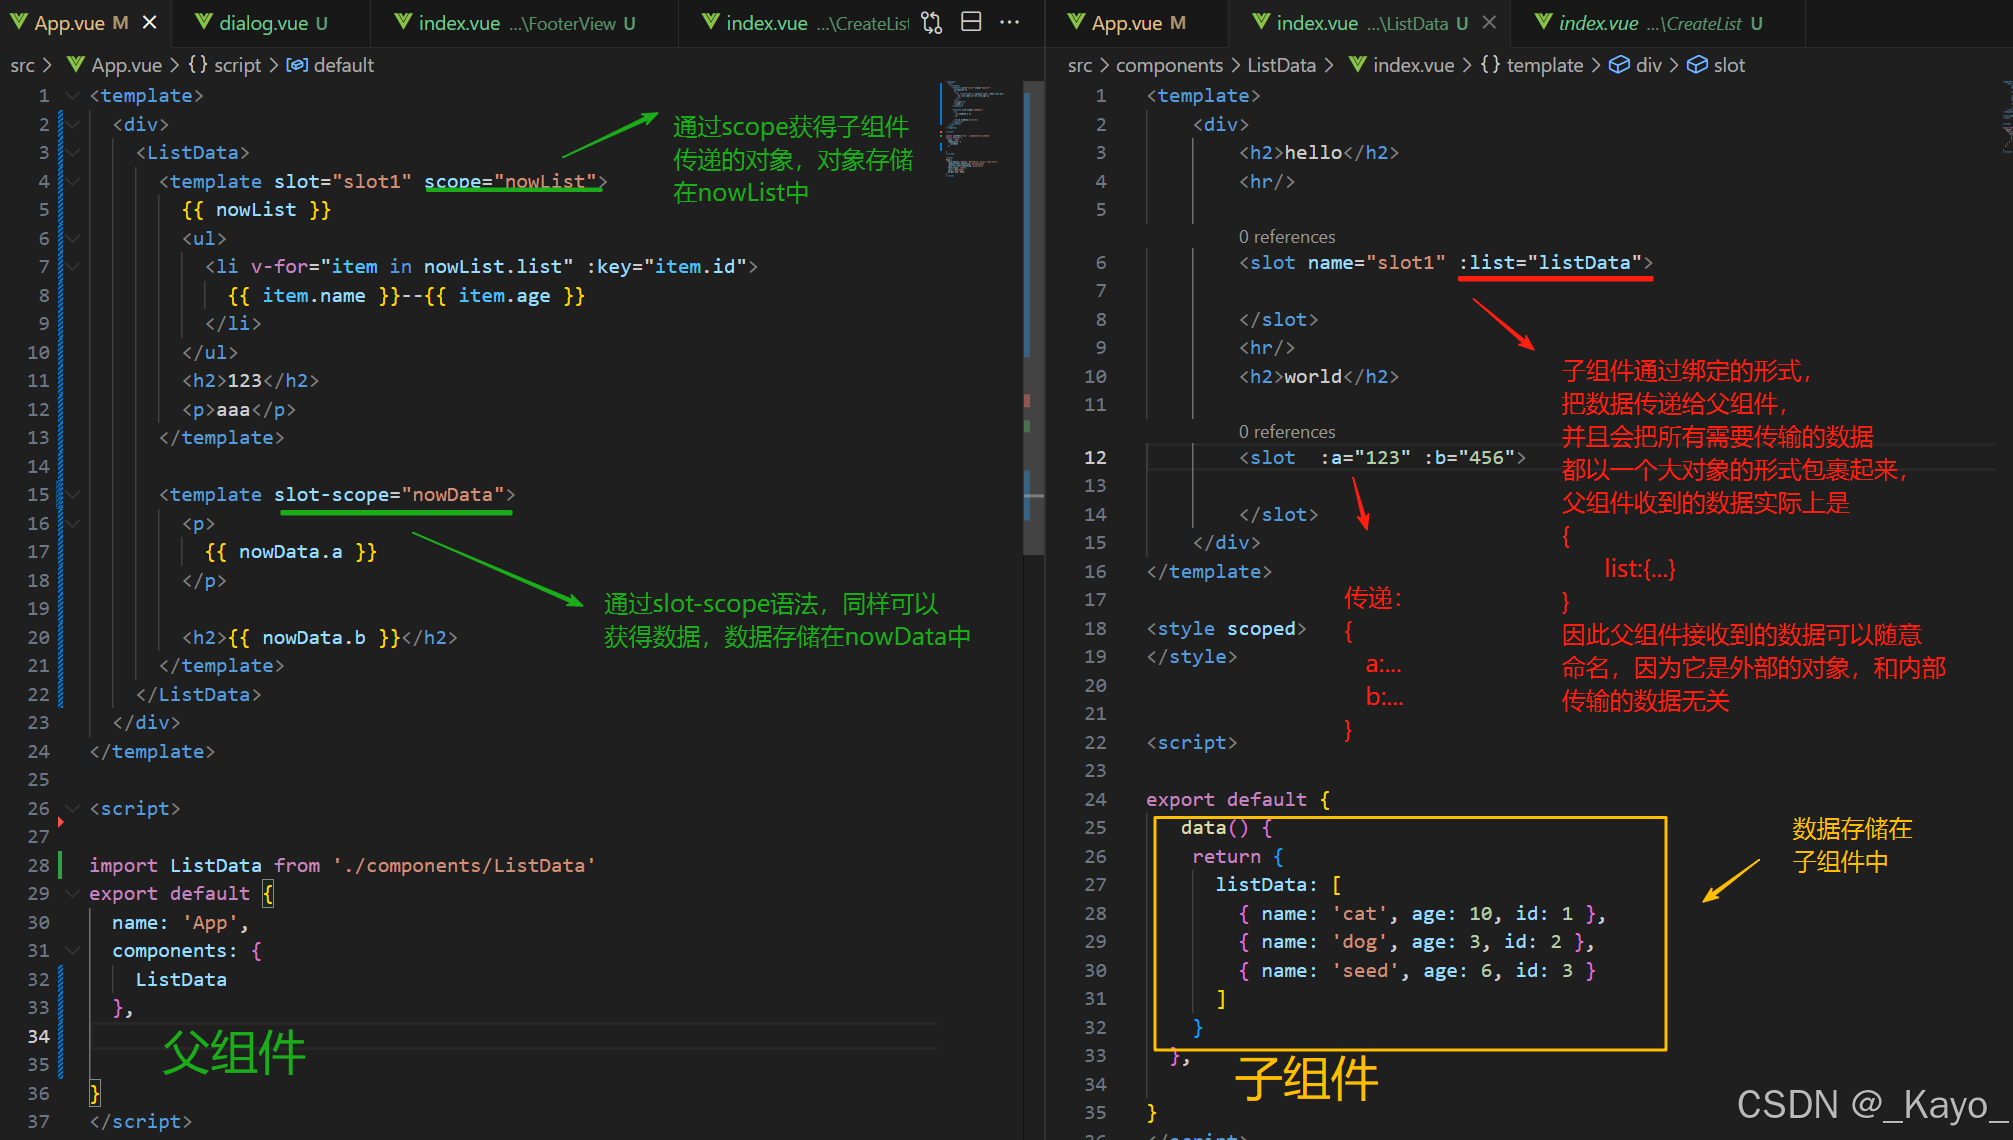Click the Vue icon in the right index.vue breadcrumb
The image size is (2013, 1140).
(1357, 65)
